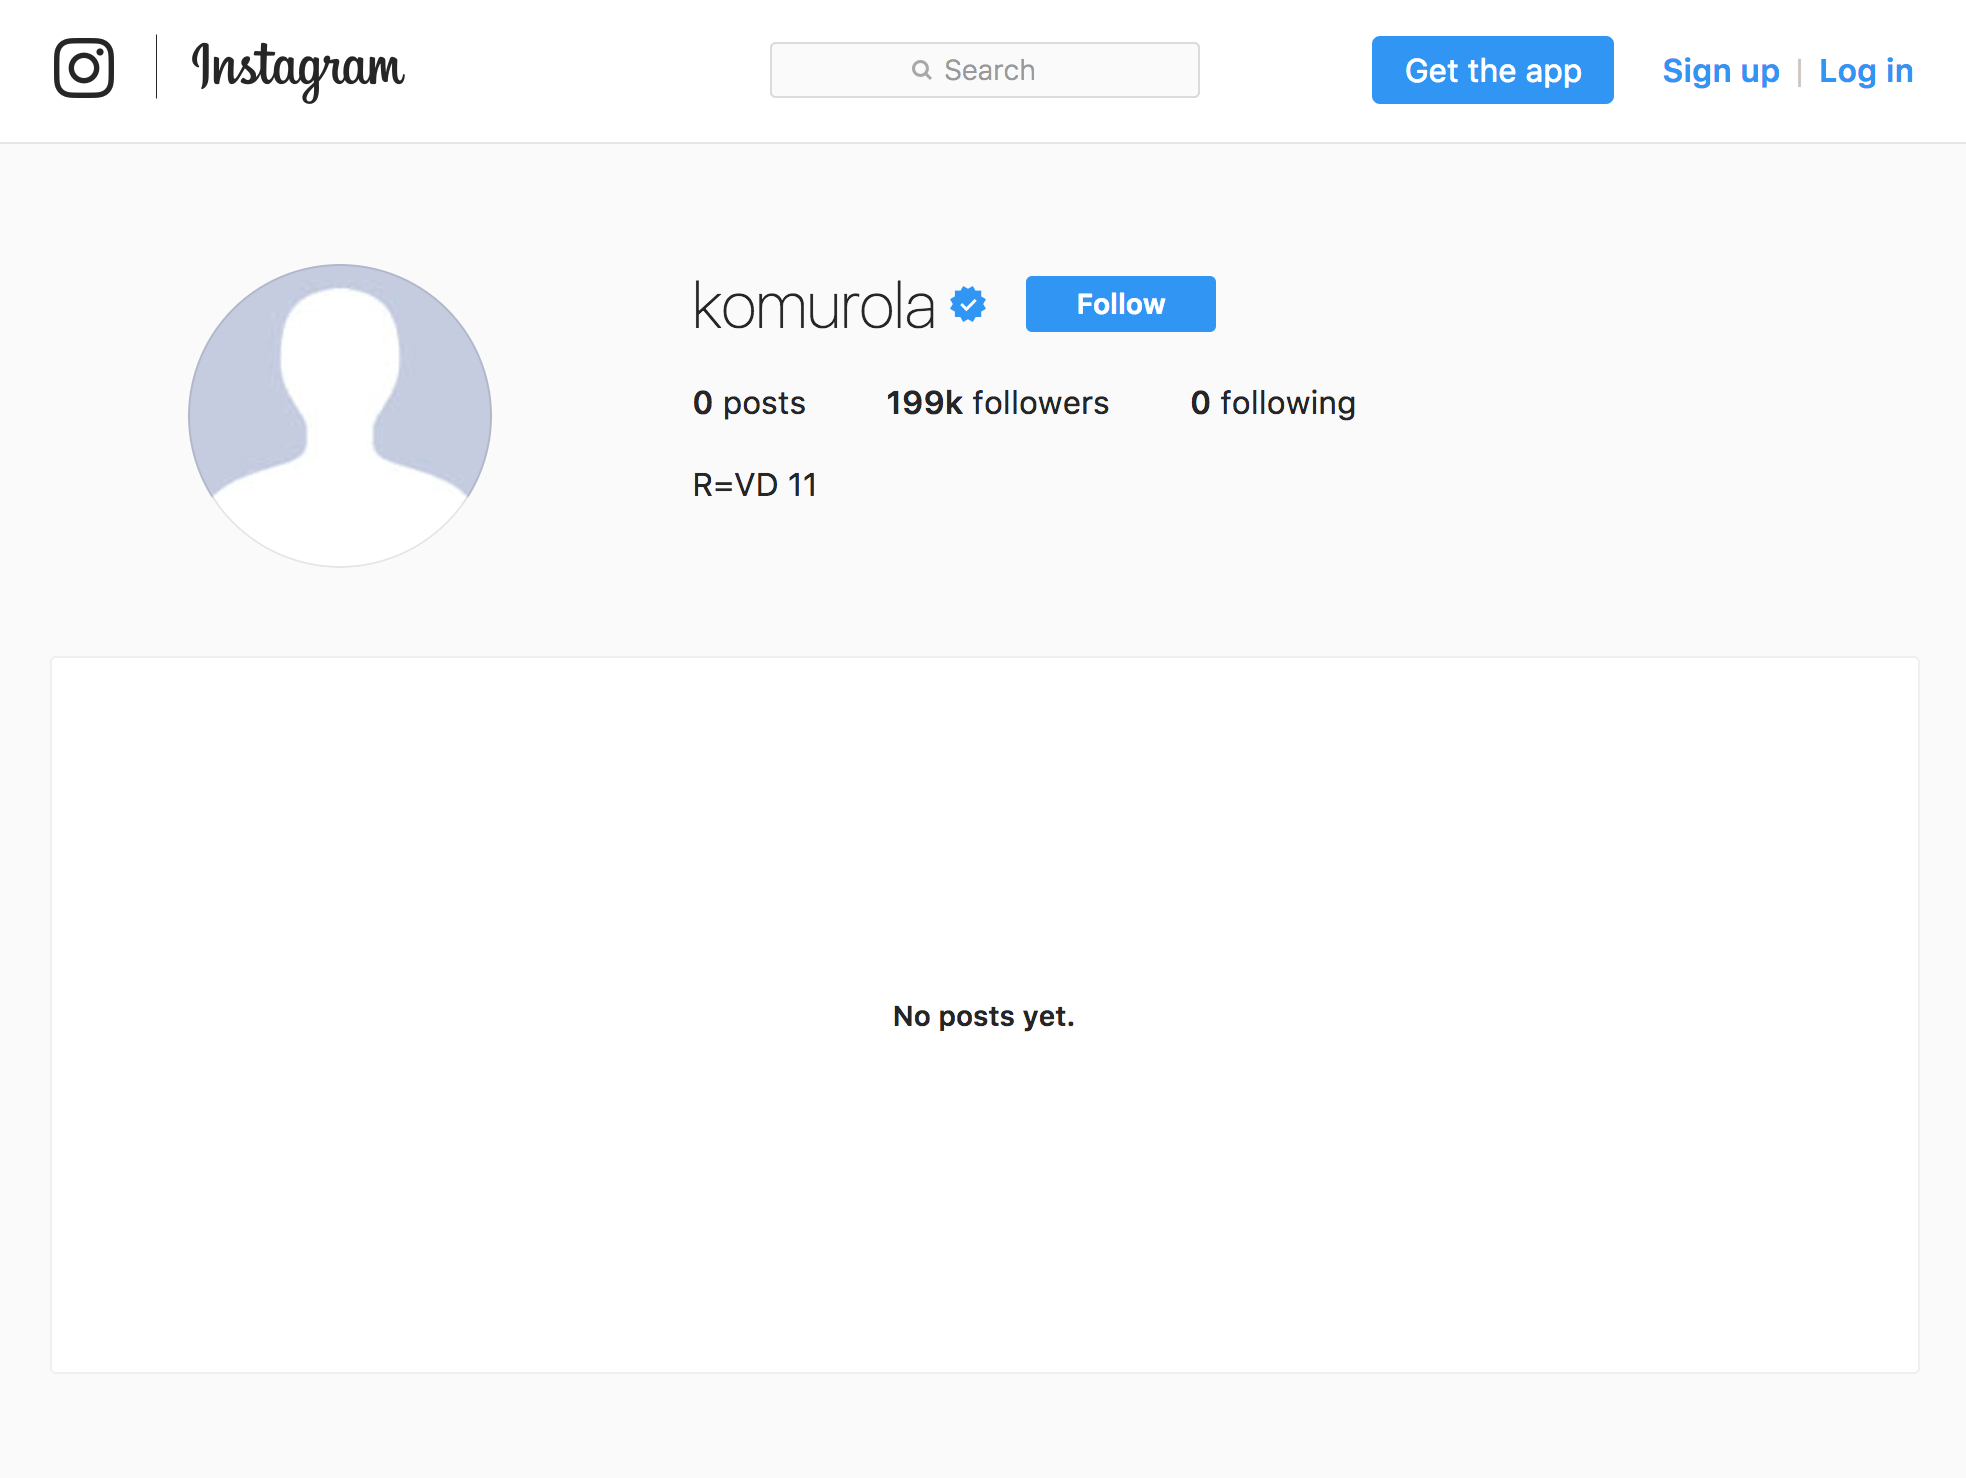The image size is (1966, 1478).
Task: Click the Instagram camera logo icon
Action: tap(84, 68)
